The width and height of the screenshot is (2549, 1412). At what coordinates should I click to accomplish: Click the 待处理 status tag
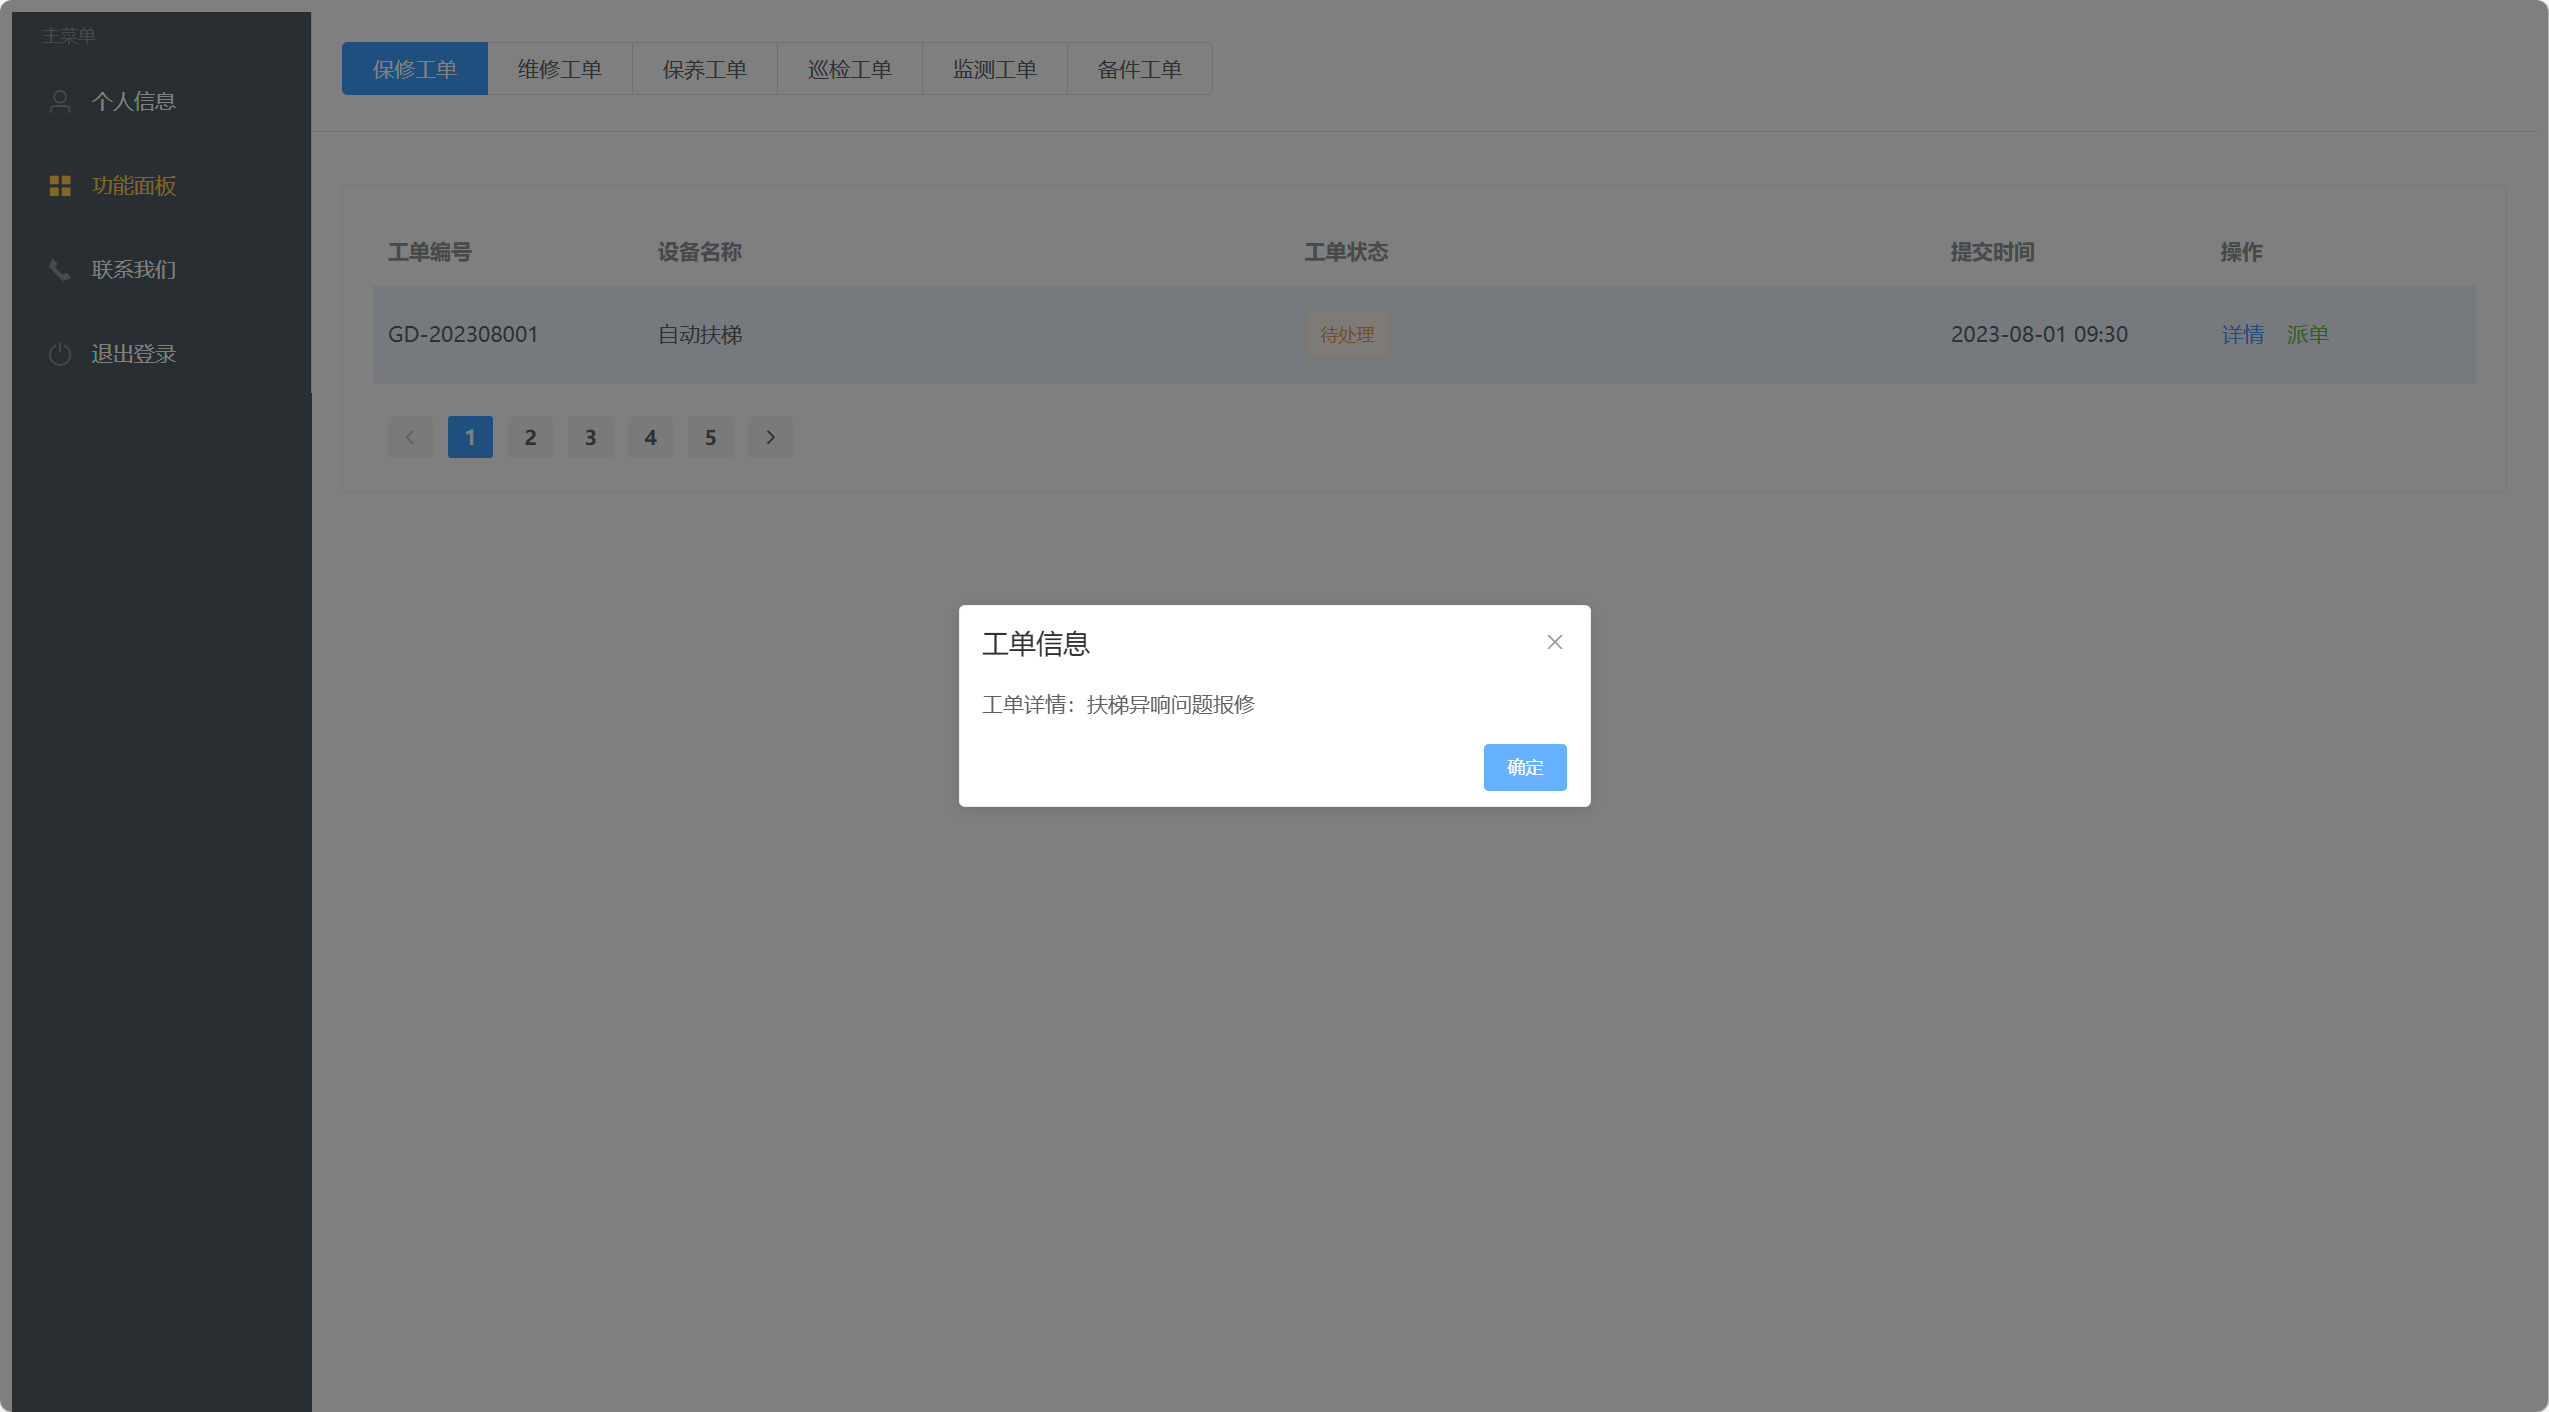tap(1347, 335)
